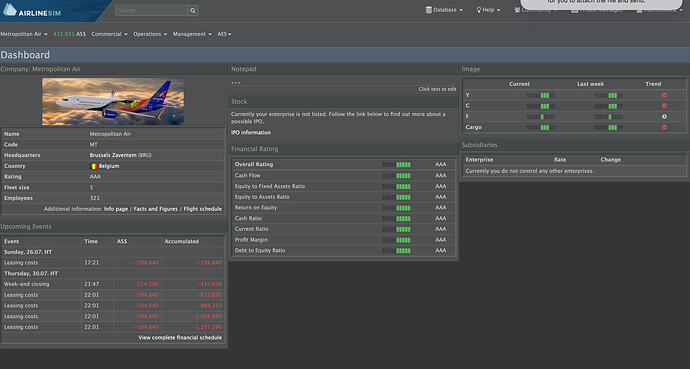Open the Brussels Zaventem headquarters link
This screenshot has width=690, height=369.
113,155
